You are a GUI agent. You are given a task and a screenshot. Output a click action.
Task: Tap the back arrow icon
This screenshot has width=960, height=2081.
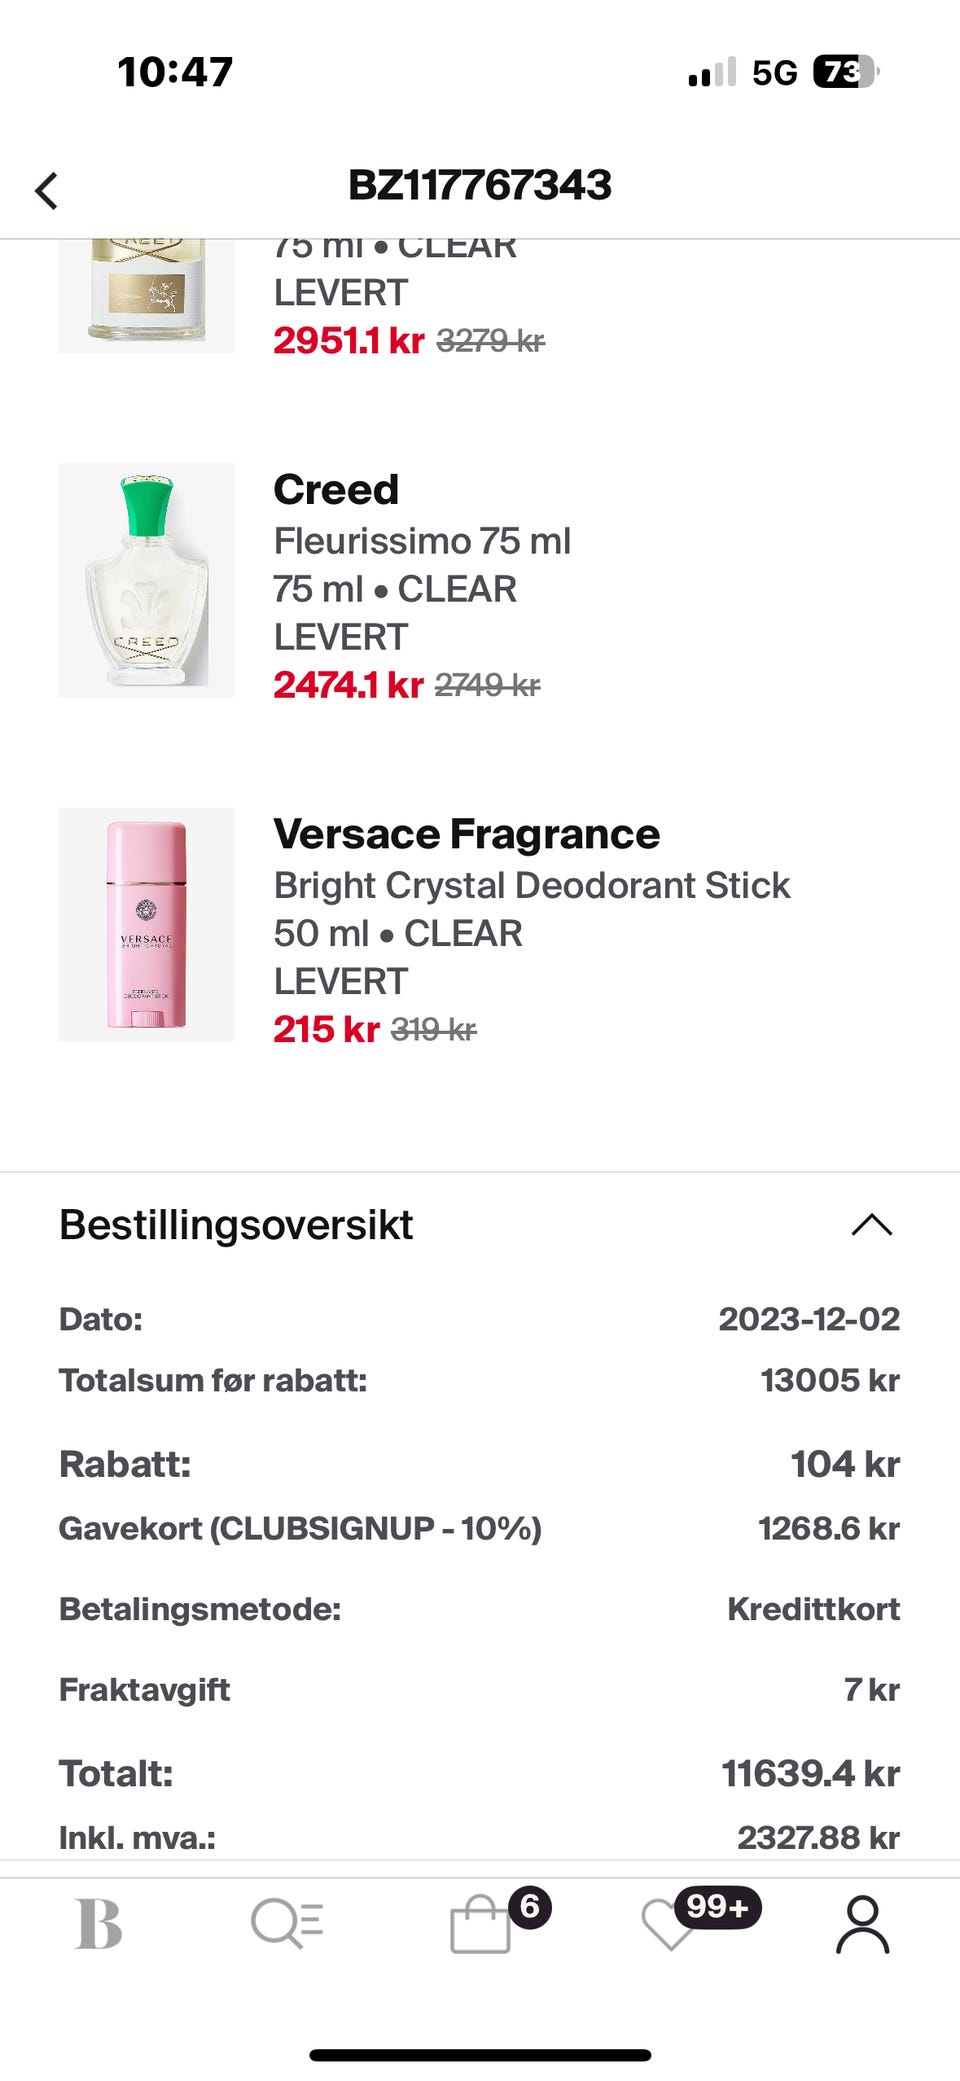(x=46, y=190)
